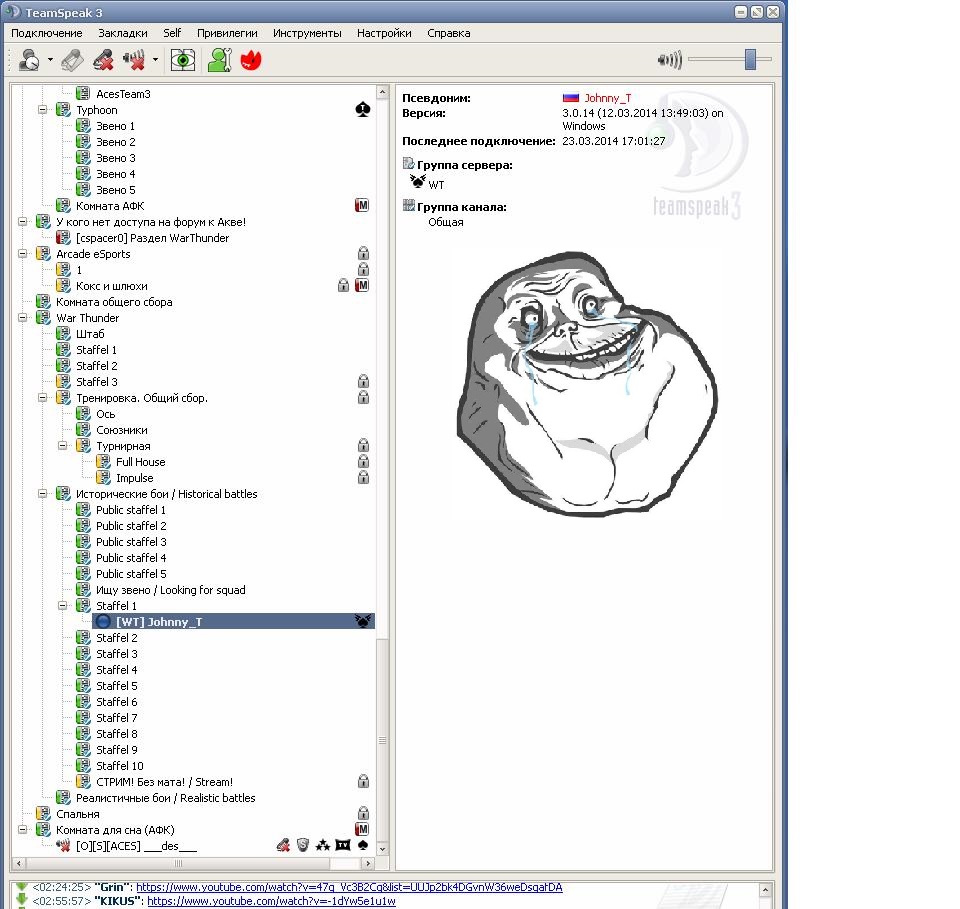This screenshot has width=960, height=909.
Task: Collapse Комната для сна (АФК) channel
Action: click(23, 830)
